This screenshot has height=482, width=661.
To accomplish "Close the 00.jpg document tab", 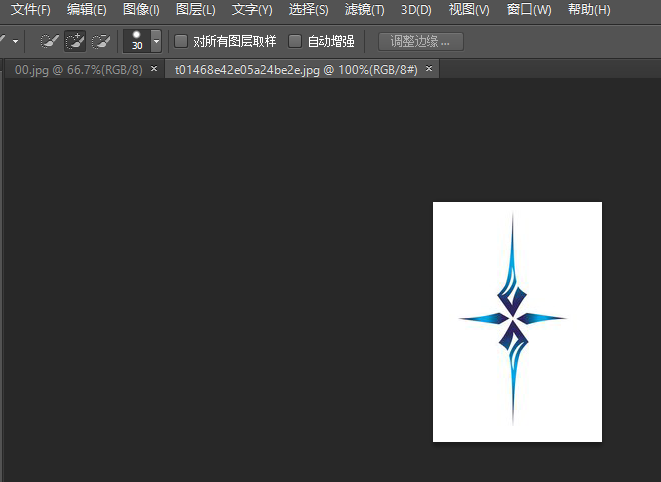I will [x=154, y=68].
